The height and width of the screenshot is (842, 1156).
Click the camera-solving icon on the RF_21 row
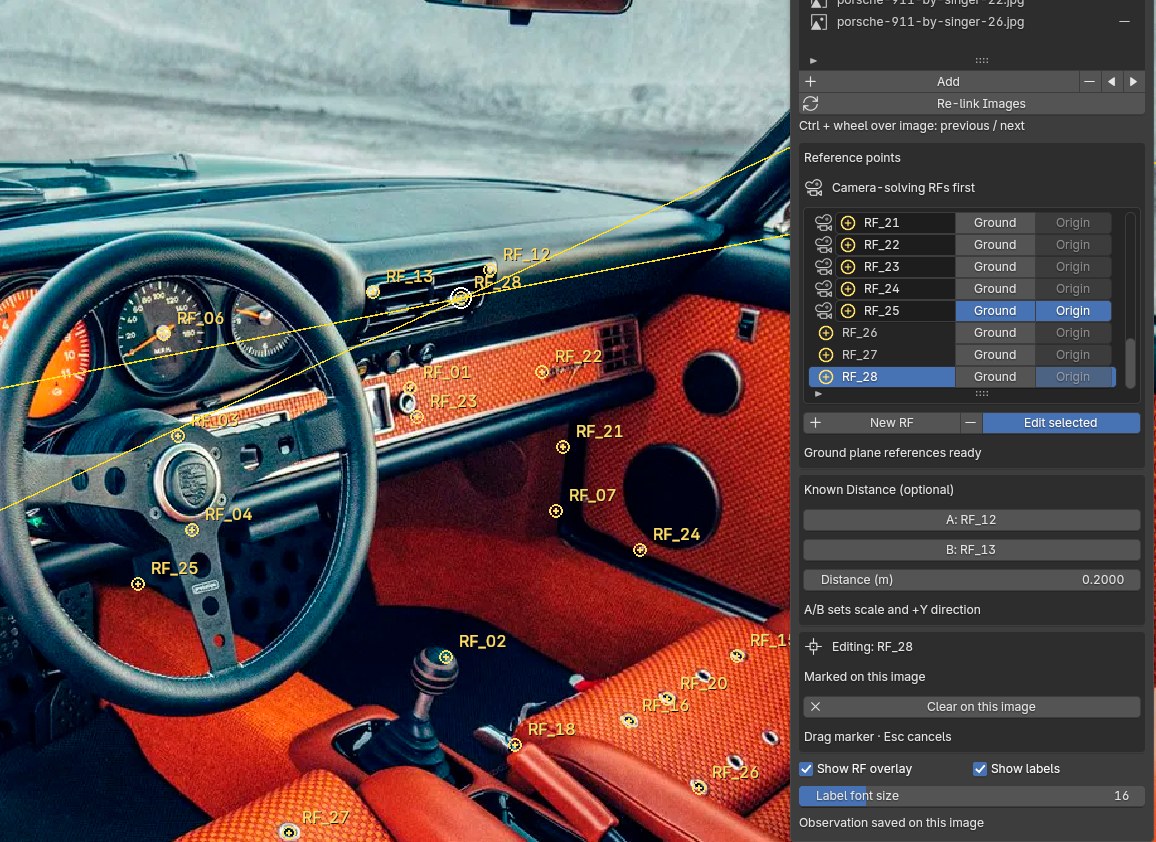(823, 223)
